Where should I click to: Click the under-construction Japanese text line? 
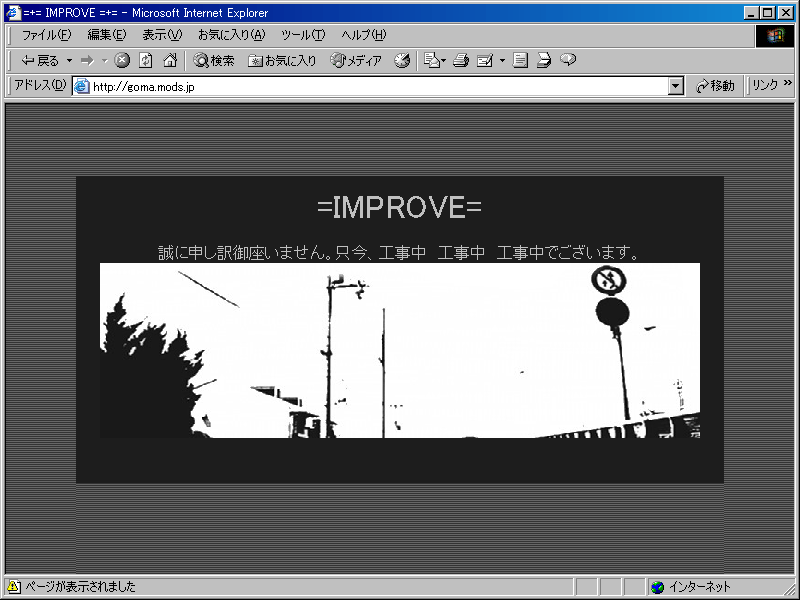[399, 253]
